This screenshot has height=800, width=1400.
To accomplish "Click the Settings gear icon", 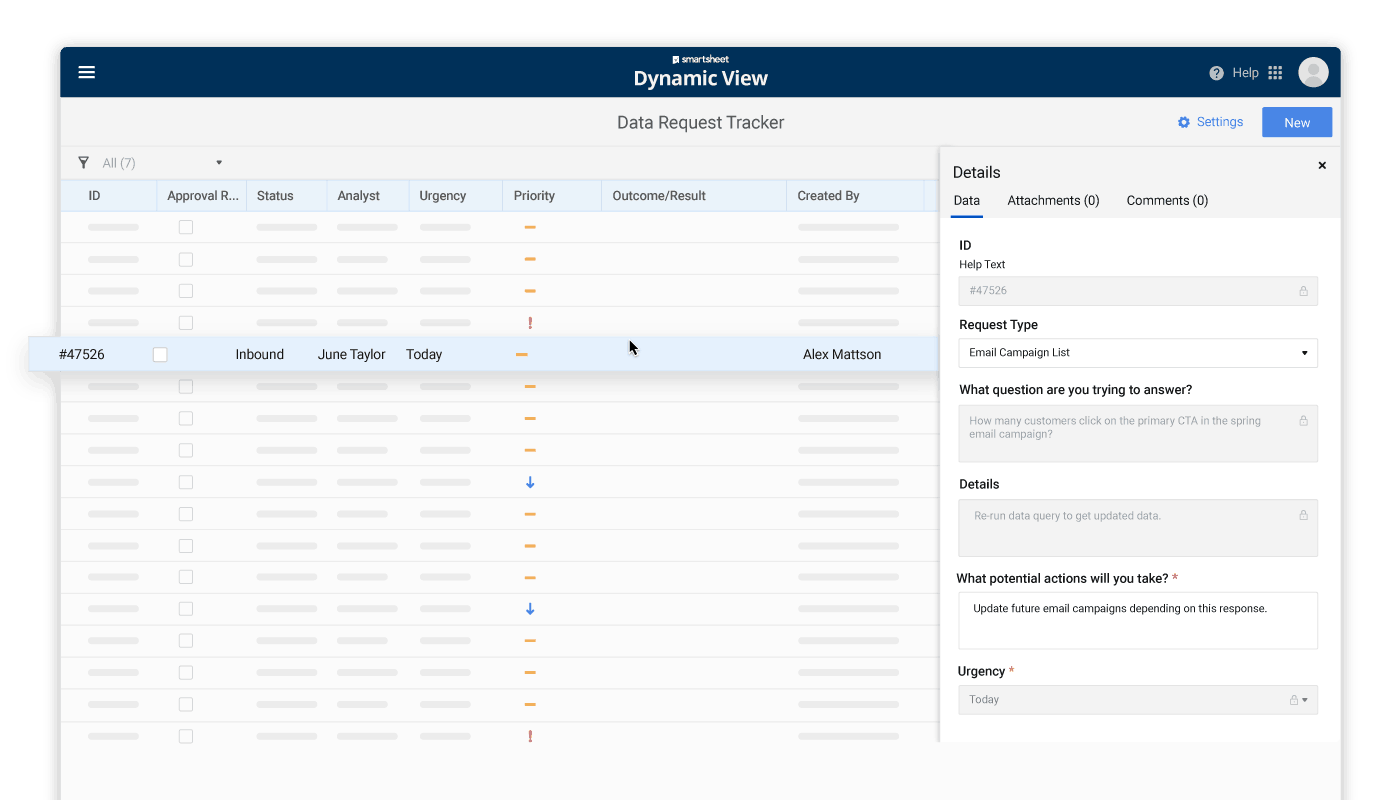I will [1184, 122].
